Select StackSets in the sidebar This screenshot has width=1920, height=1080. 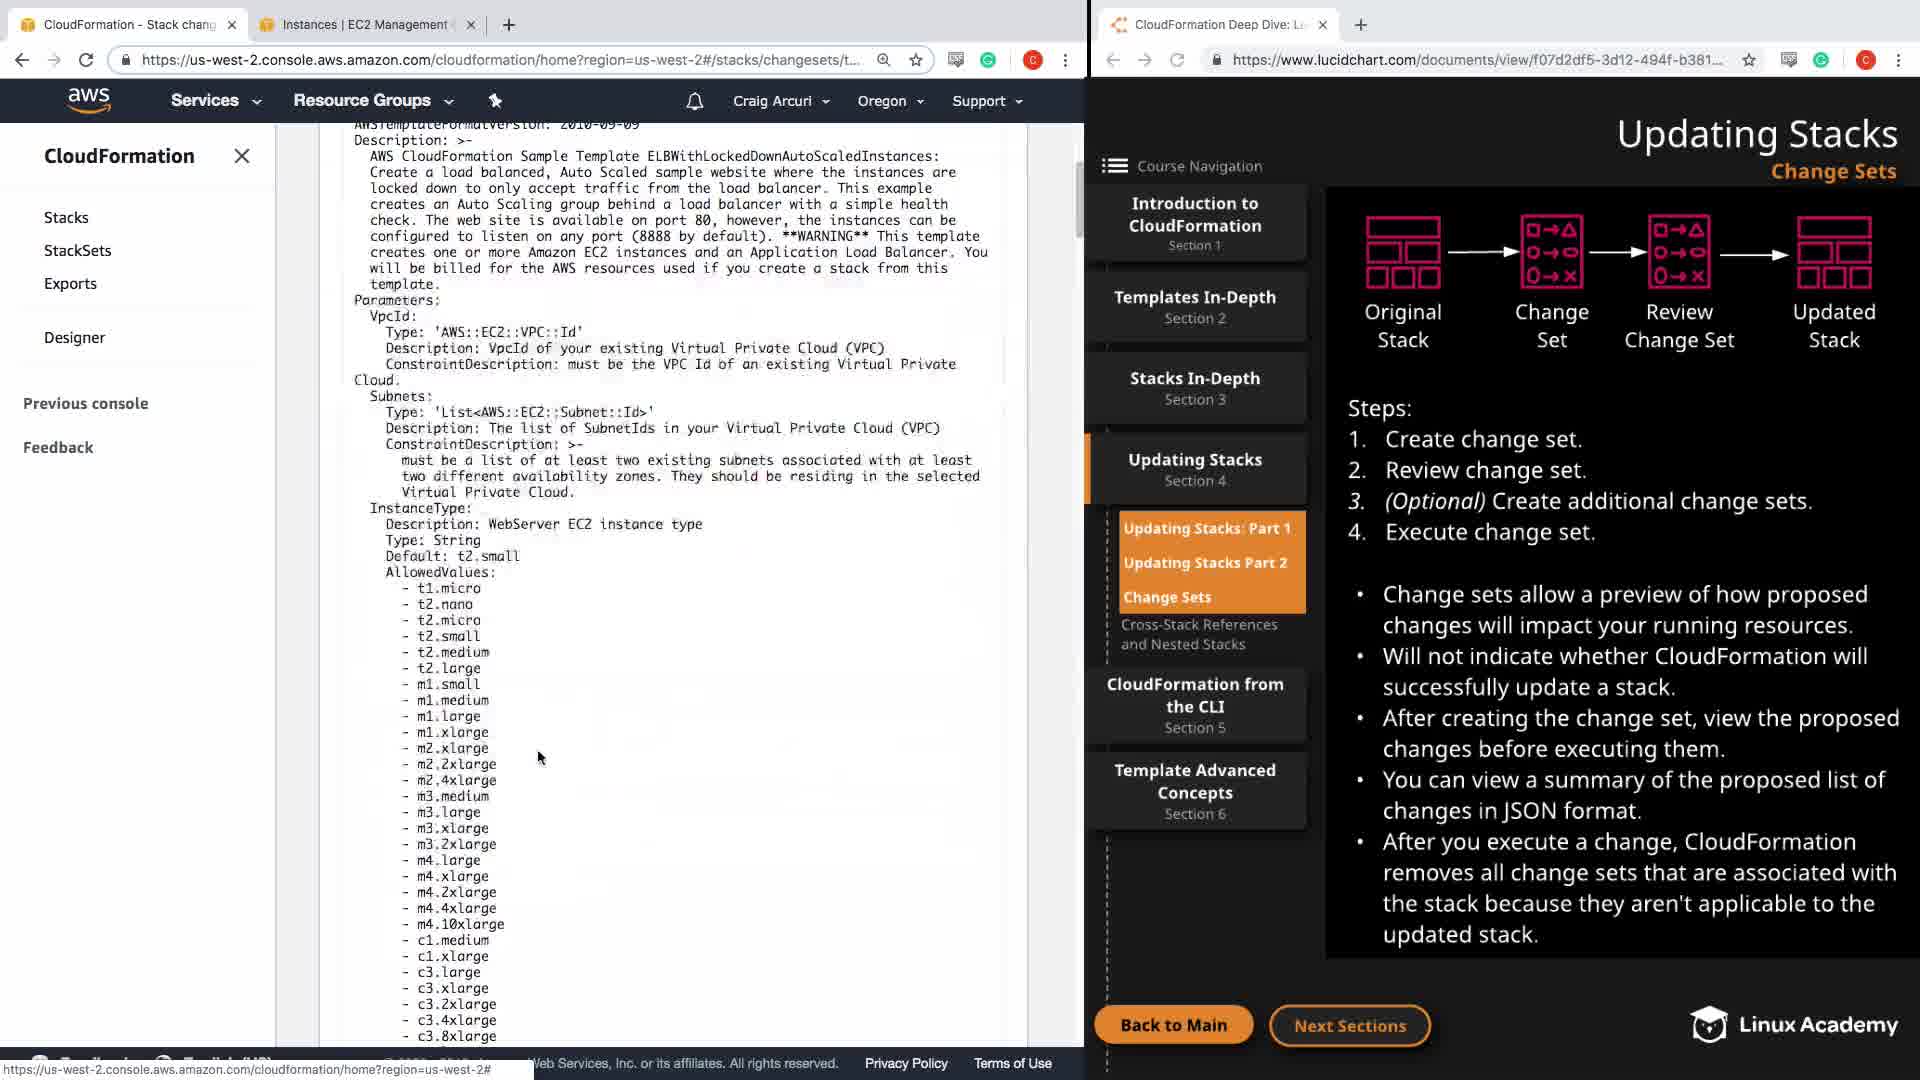(78, 250)
